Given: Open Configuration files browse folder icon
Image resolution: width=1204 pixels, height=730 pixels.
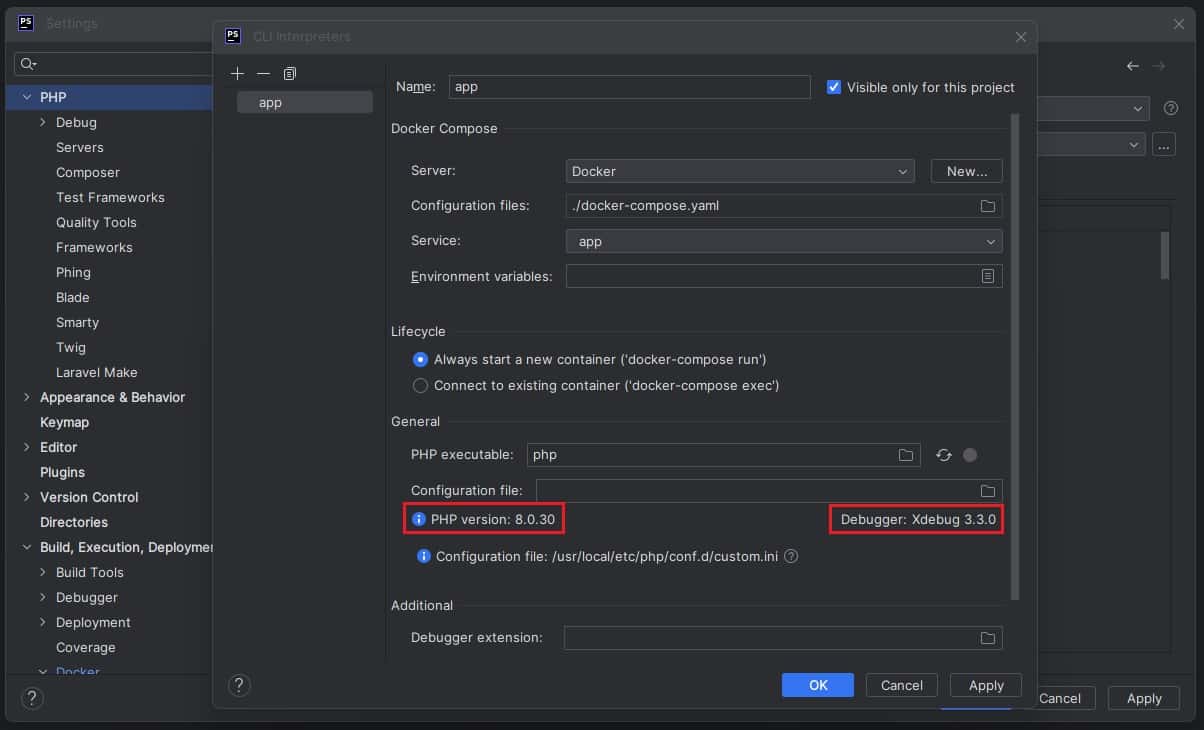Looking at the screenshot, I should (x=987, y=206).
